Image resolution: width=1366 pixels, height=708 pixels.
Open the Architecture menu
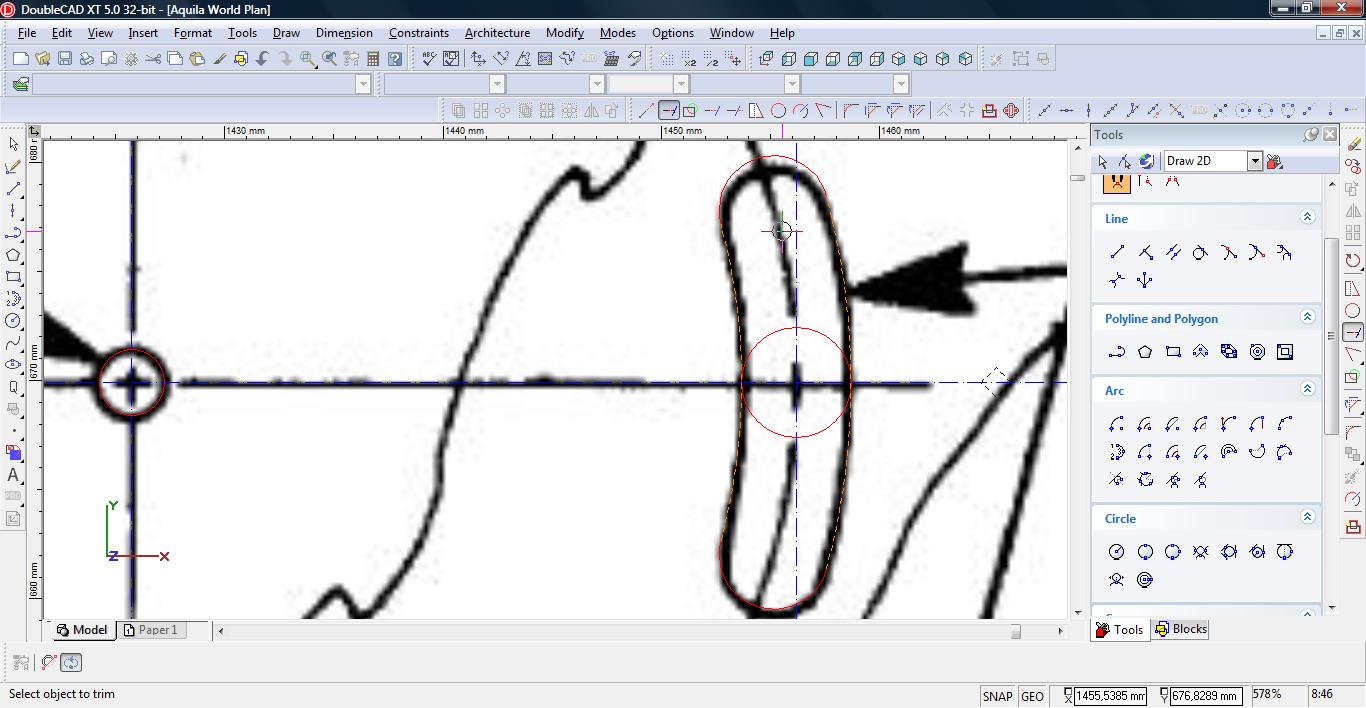[497, 33]
